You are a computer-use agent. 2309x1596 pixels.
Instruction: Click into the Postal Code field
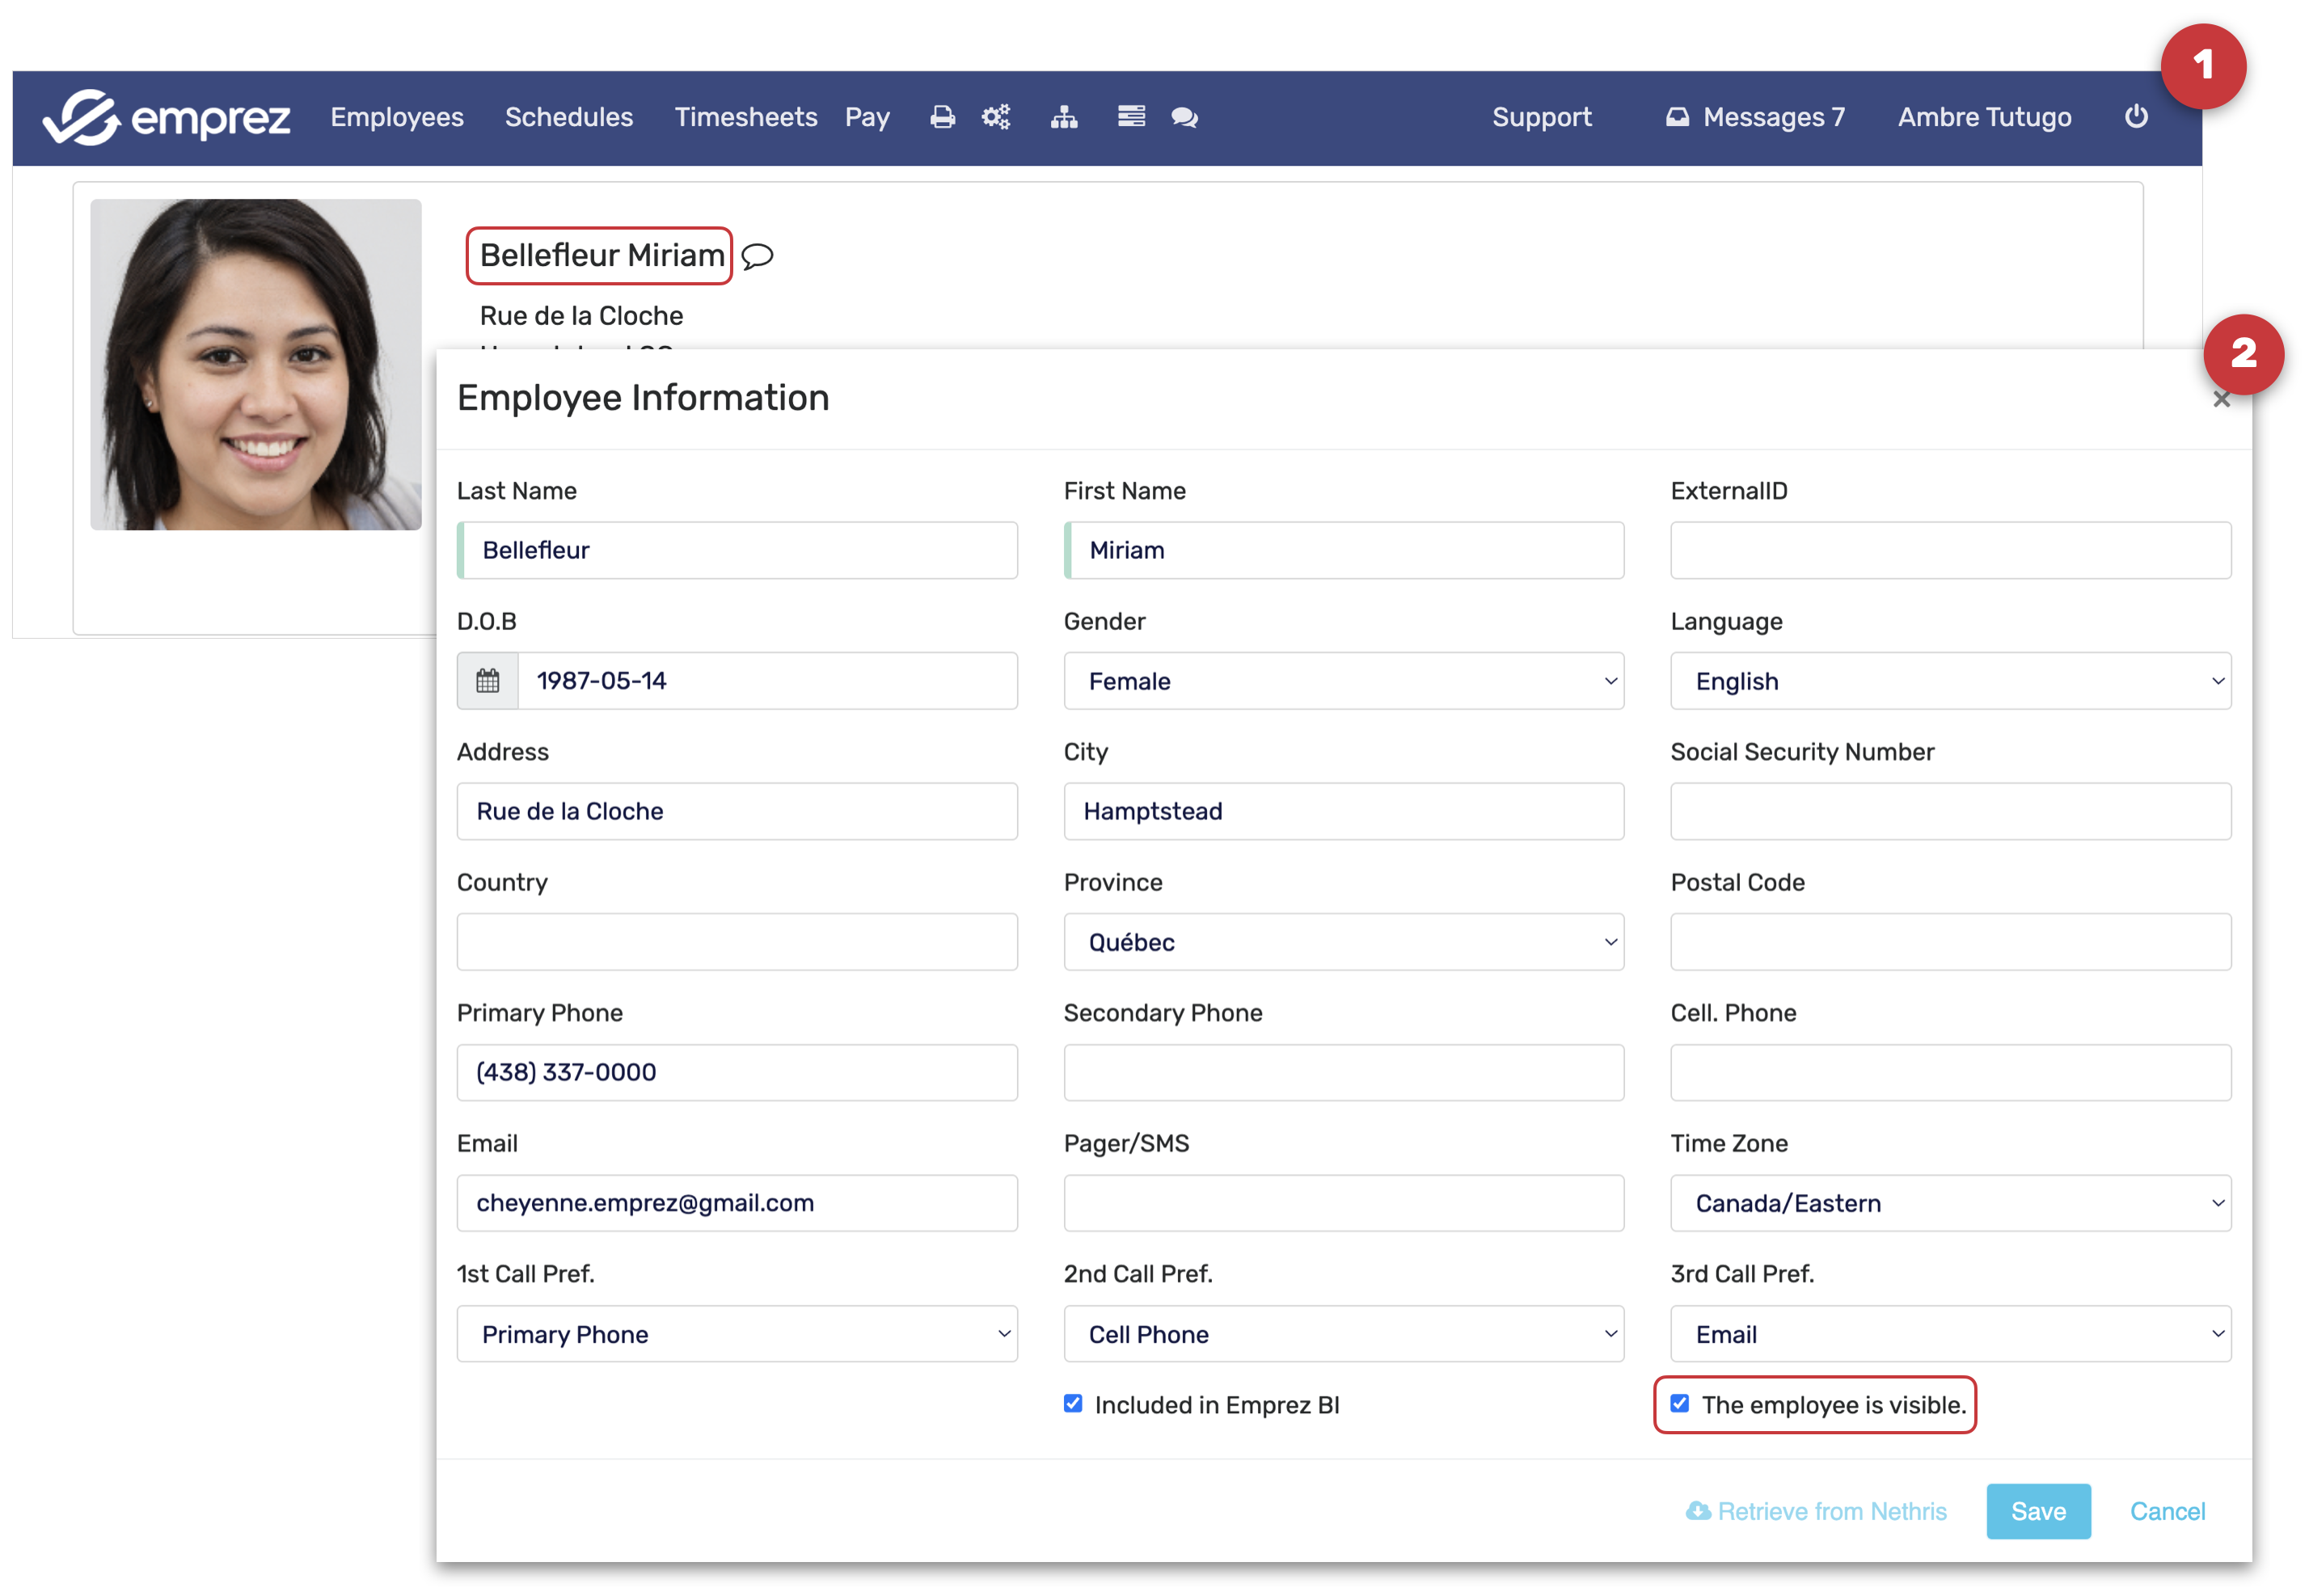point(1949,942)
